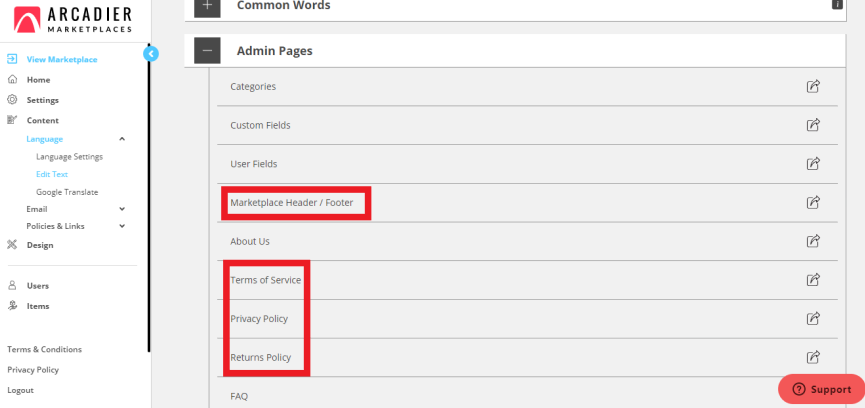Screen dimensions: 865x408
Task: Collapse the Language submenu chevron
Action: point(122,139)
